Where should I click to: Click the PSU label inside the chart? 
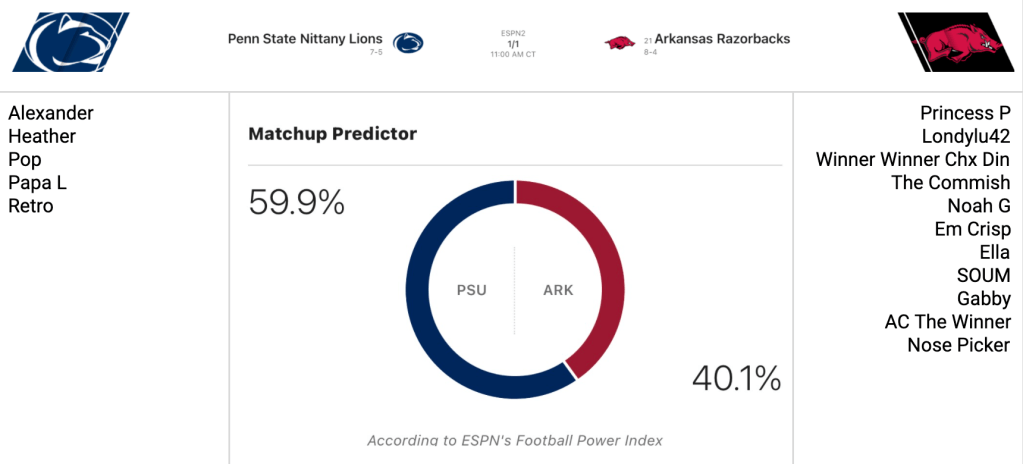(x=471, y=290)
